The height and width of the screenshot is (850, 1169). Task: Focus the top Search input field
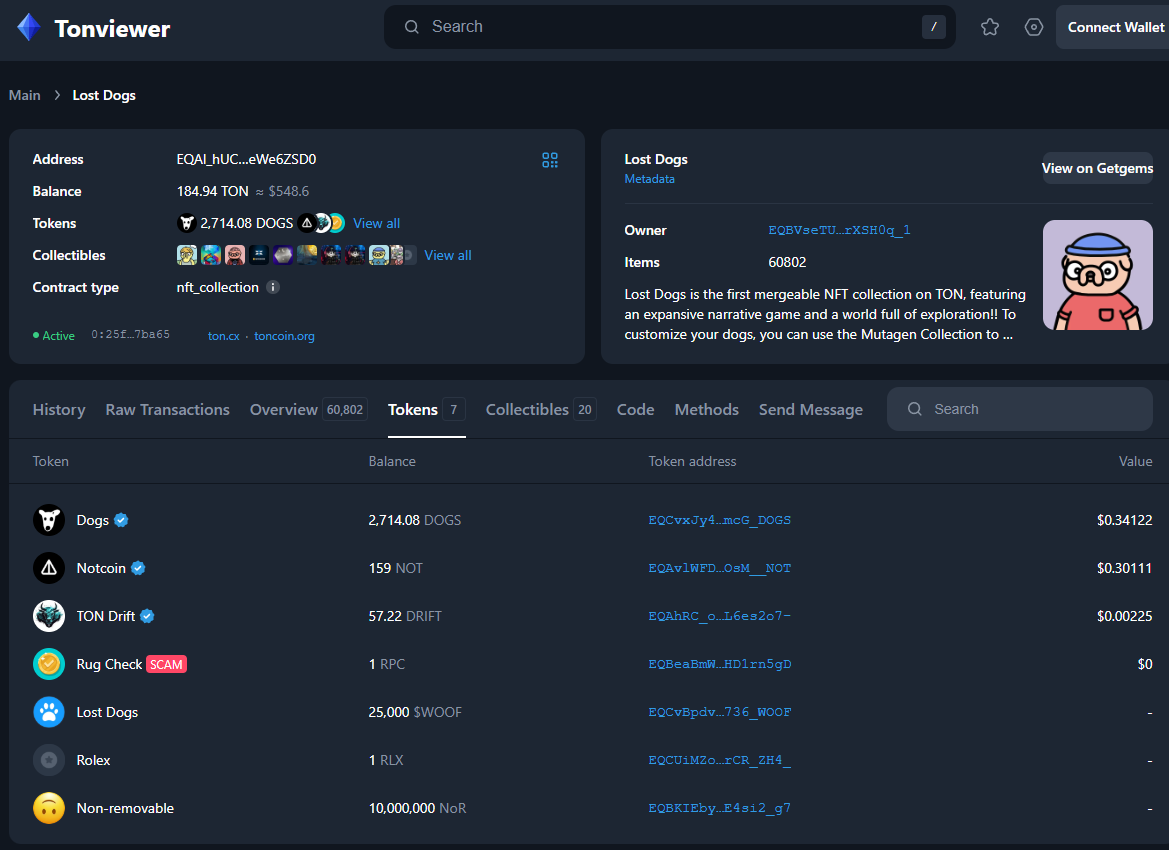669,27
